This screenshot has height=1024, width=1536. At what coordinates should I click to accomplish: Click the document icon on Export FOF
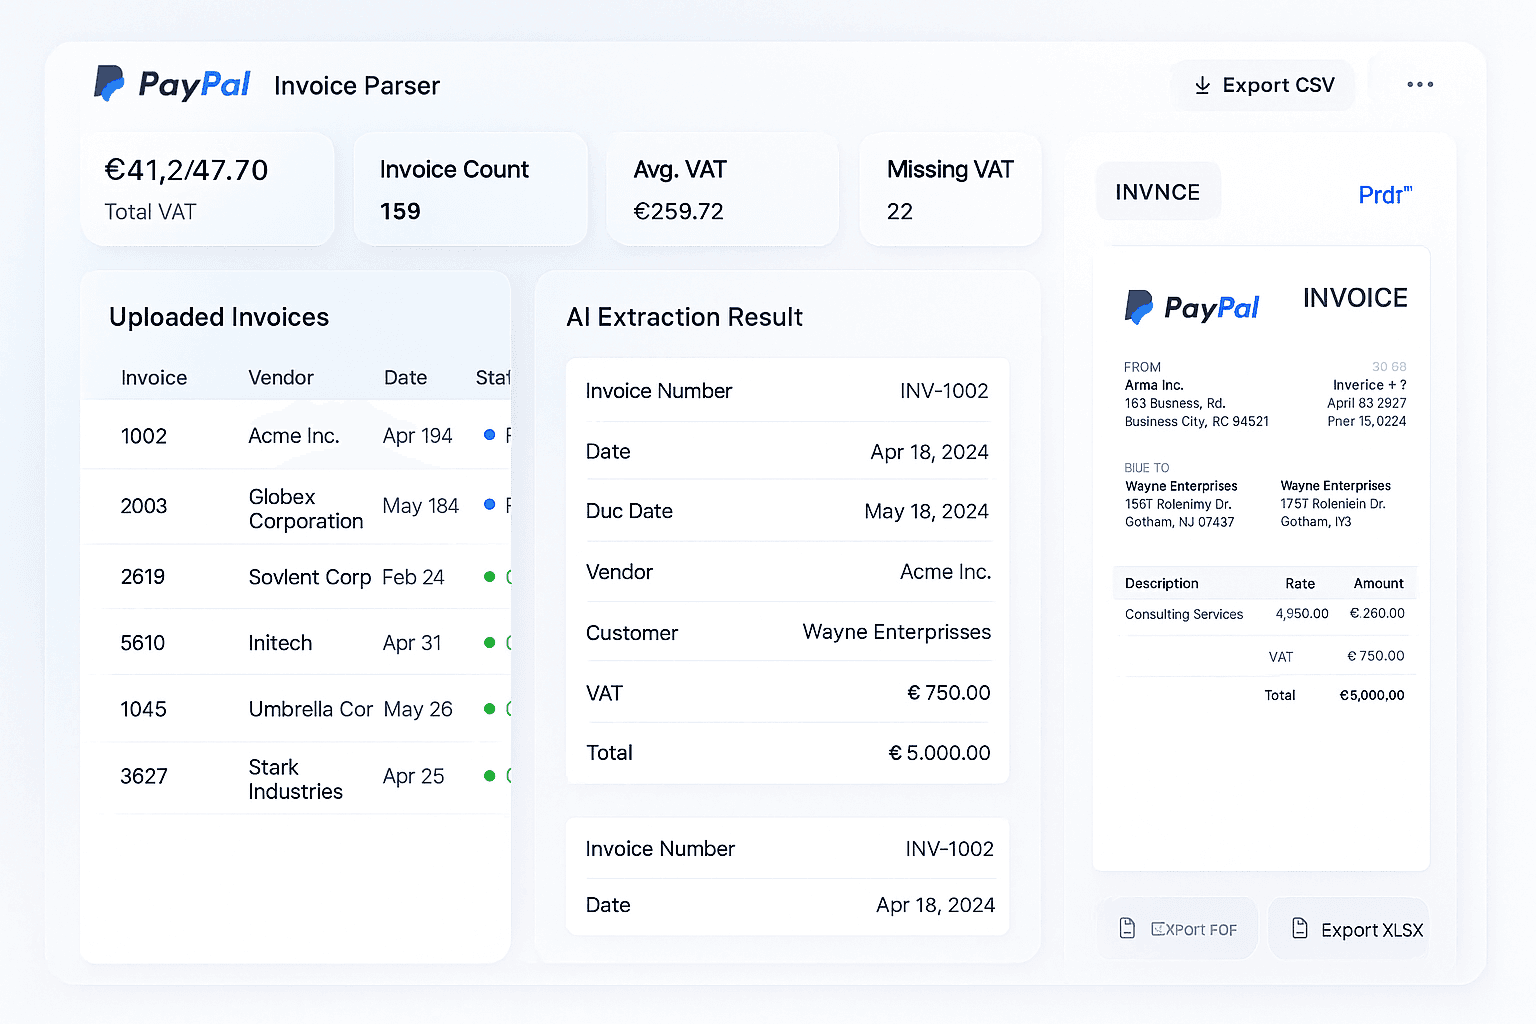click(1127, 928)
